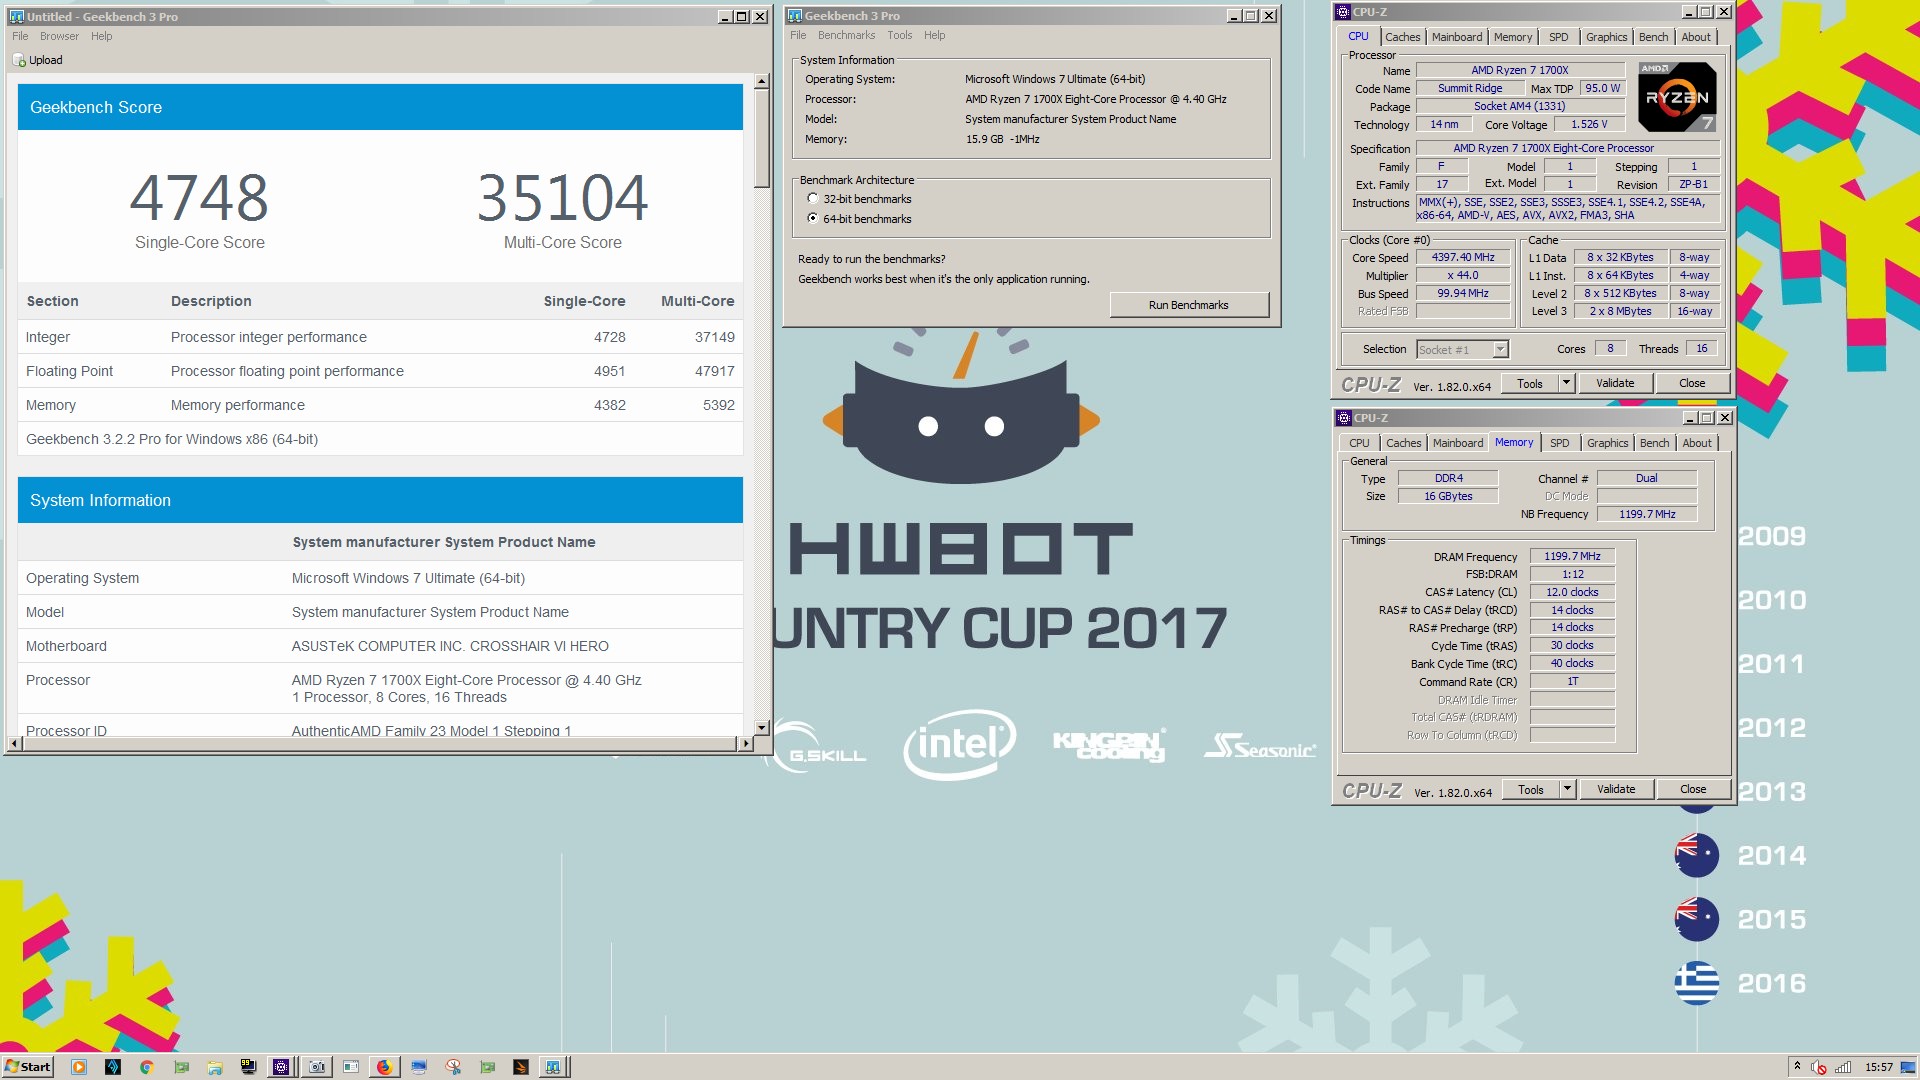Switch to Caches tab in upper CPU-Z
The image size is (1920, 1080).
pos(1402,37)
